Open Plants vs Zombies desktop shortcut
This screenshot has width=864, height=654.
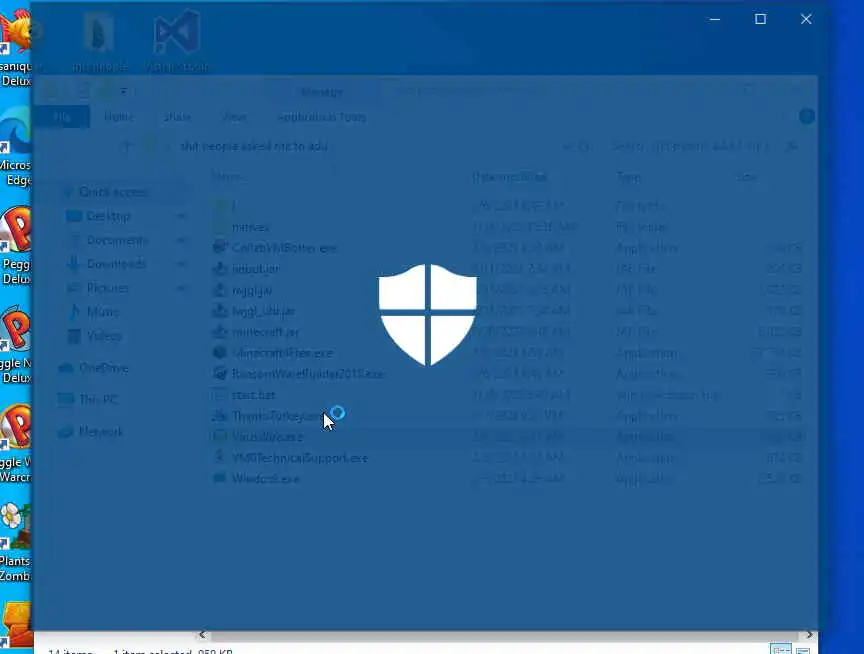16,542
